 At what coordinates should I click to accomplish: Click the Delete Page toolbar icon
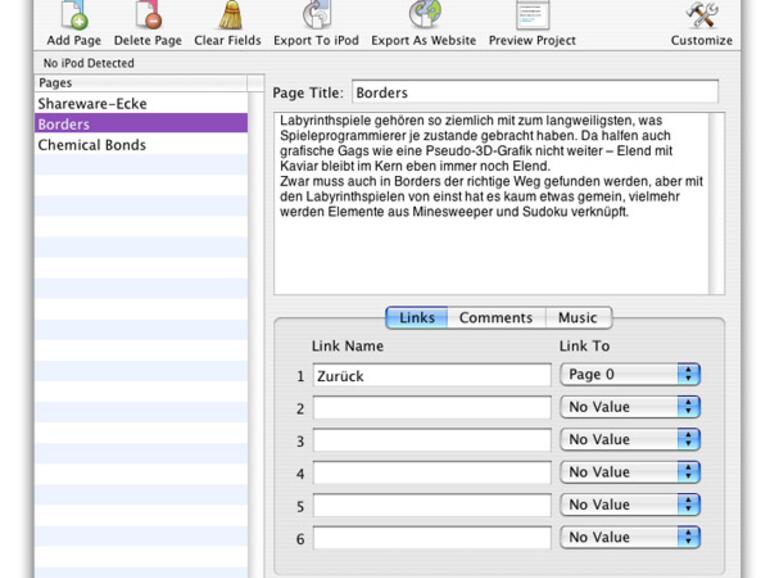pos(146,17)
